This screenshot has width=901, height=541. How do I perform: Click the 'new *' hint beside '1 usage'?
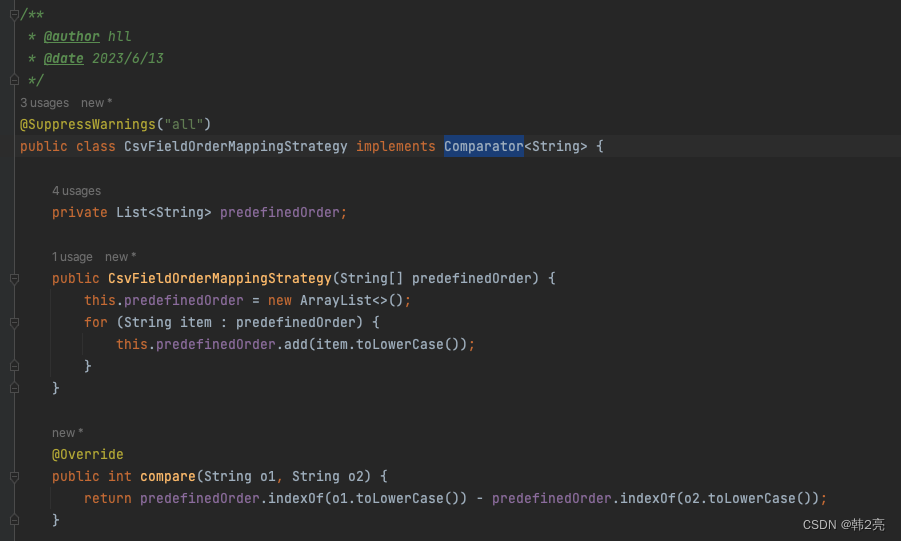(120, 257)
